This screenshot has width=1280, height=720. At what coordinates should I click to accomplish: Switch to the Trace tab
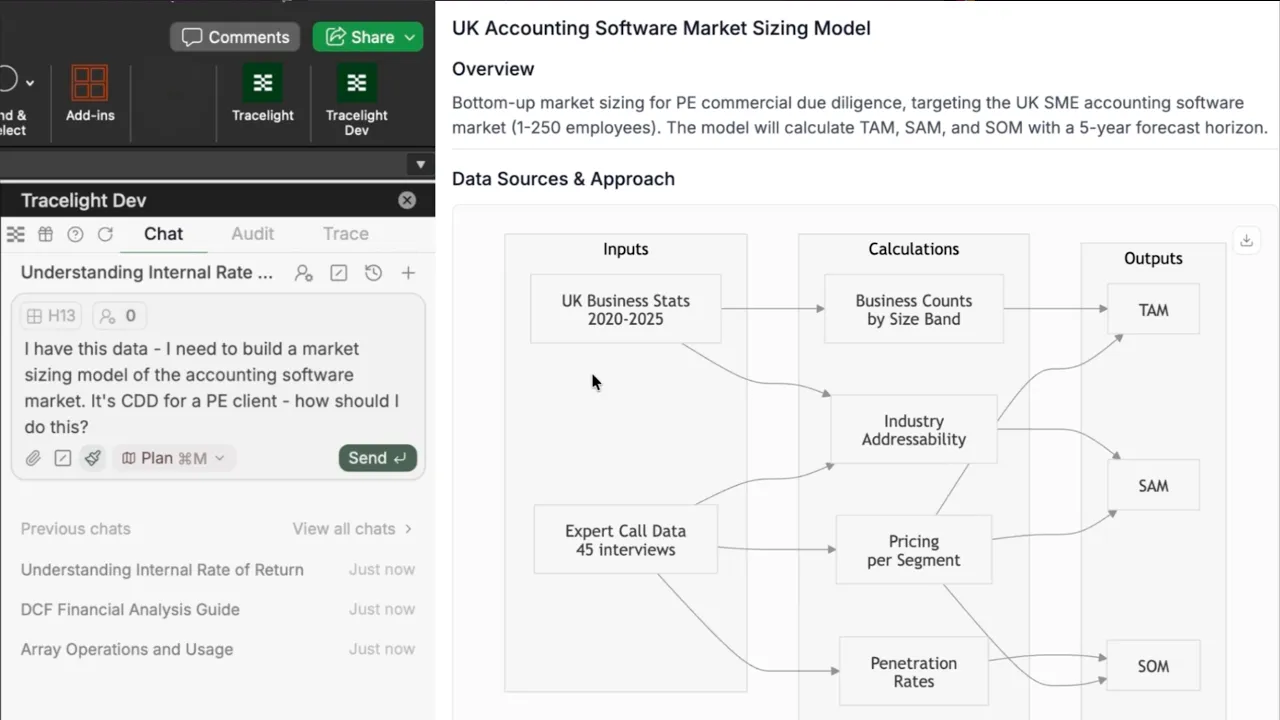point(345,234)
